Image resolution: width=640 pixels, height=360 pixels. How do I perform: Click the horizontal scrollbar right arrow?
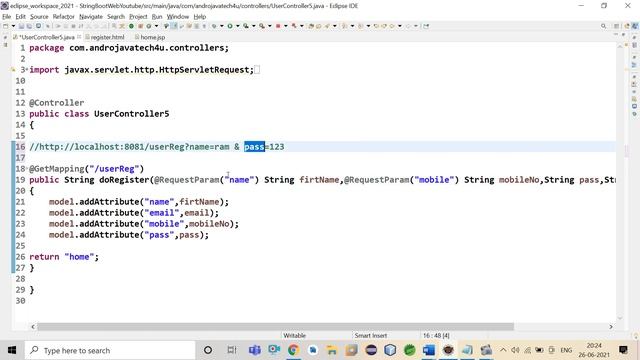pos(611,327)
